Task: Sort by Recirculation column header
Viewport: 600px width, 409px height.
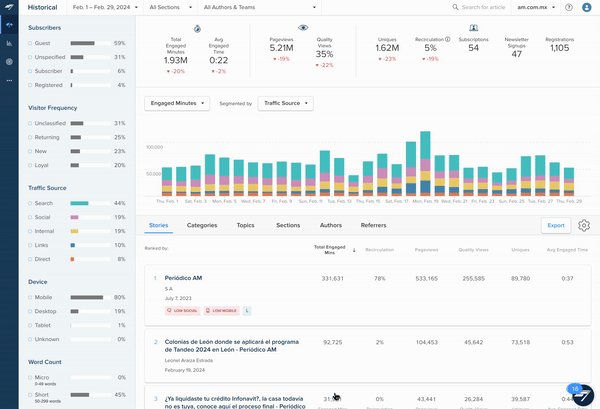Action: pos(379,250)
